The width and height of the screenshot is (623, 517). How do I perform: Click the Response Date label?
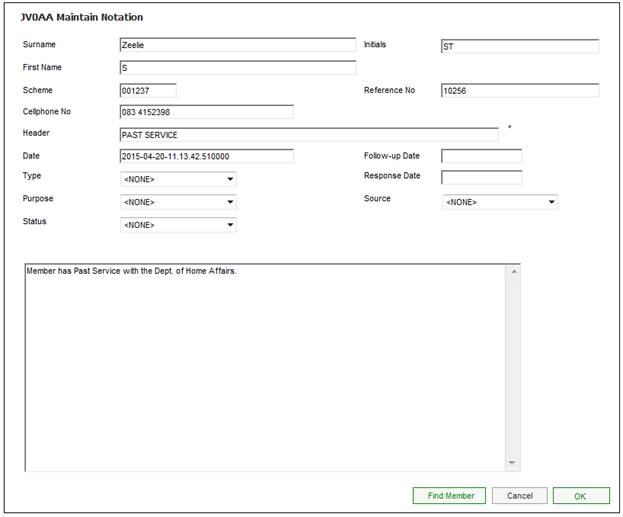tap(392, 176)
